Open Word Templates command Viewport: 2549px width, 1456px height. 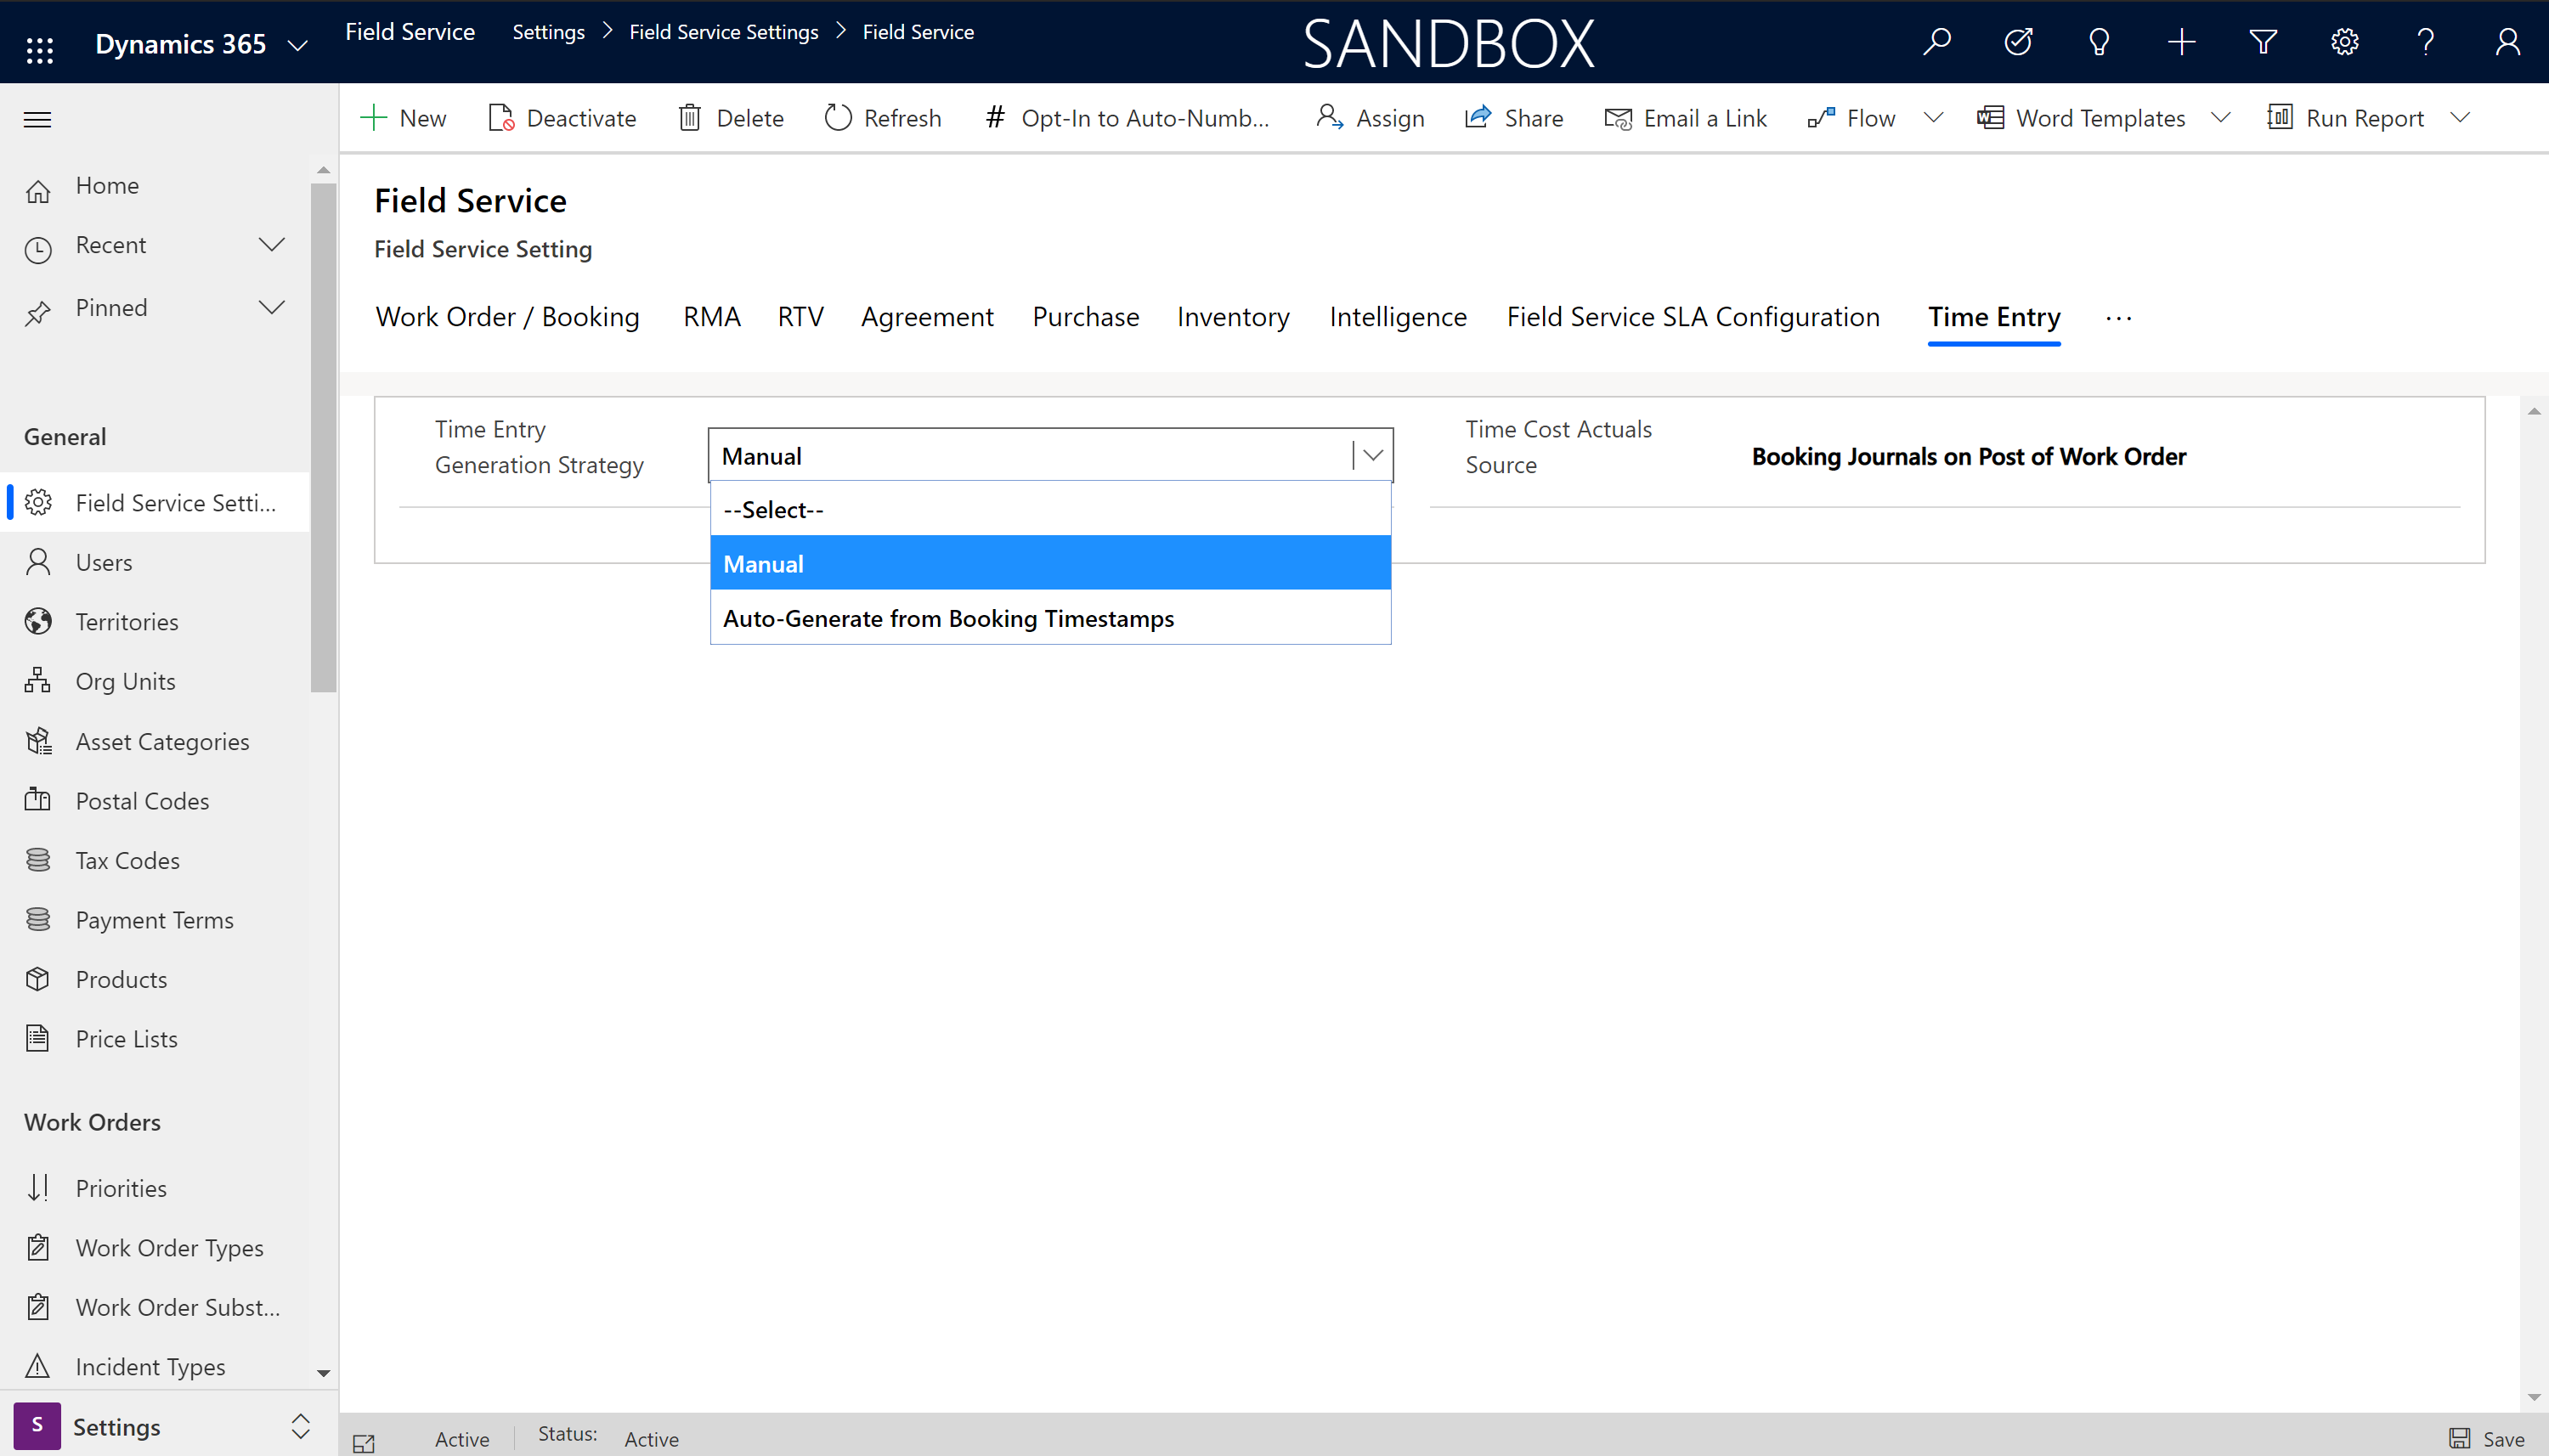tap(2082, 118)
